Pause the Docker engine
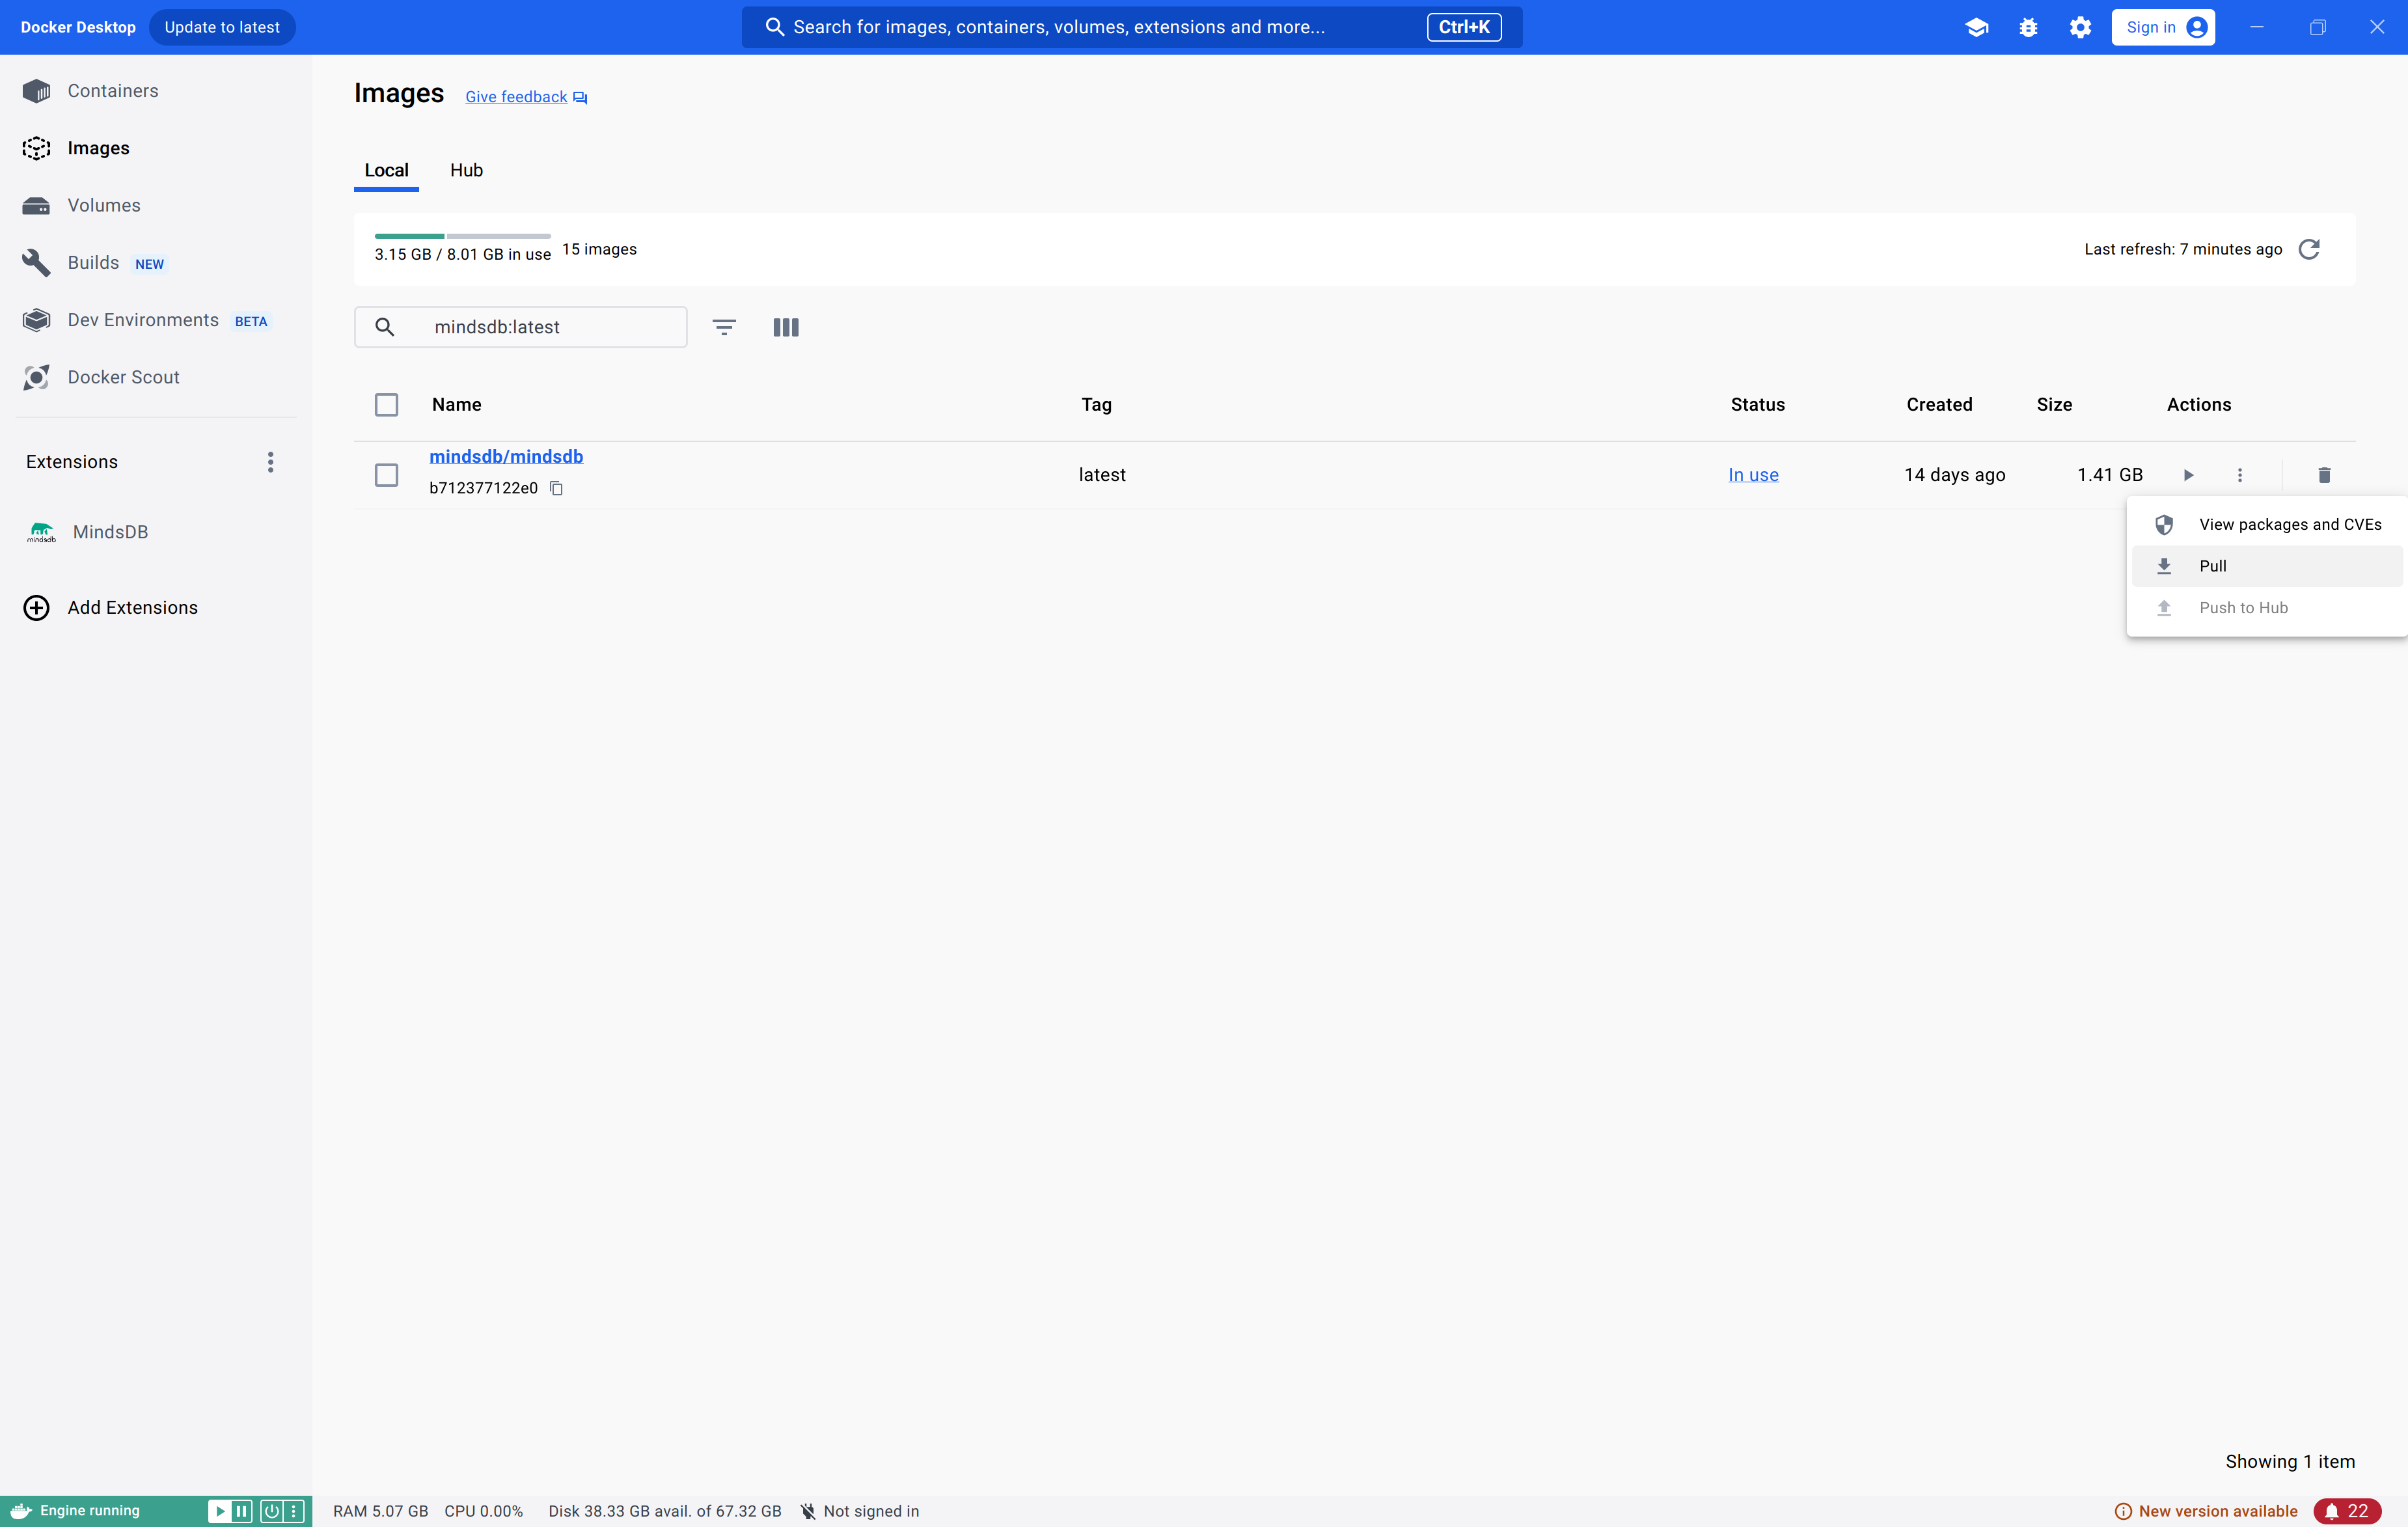2408x1527 pixels. coord(241,1511)
